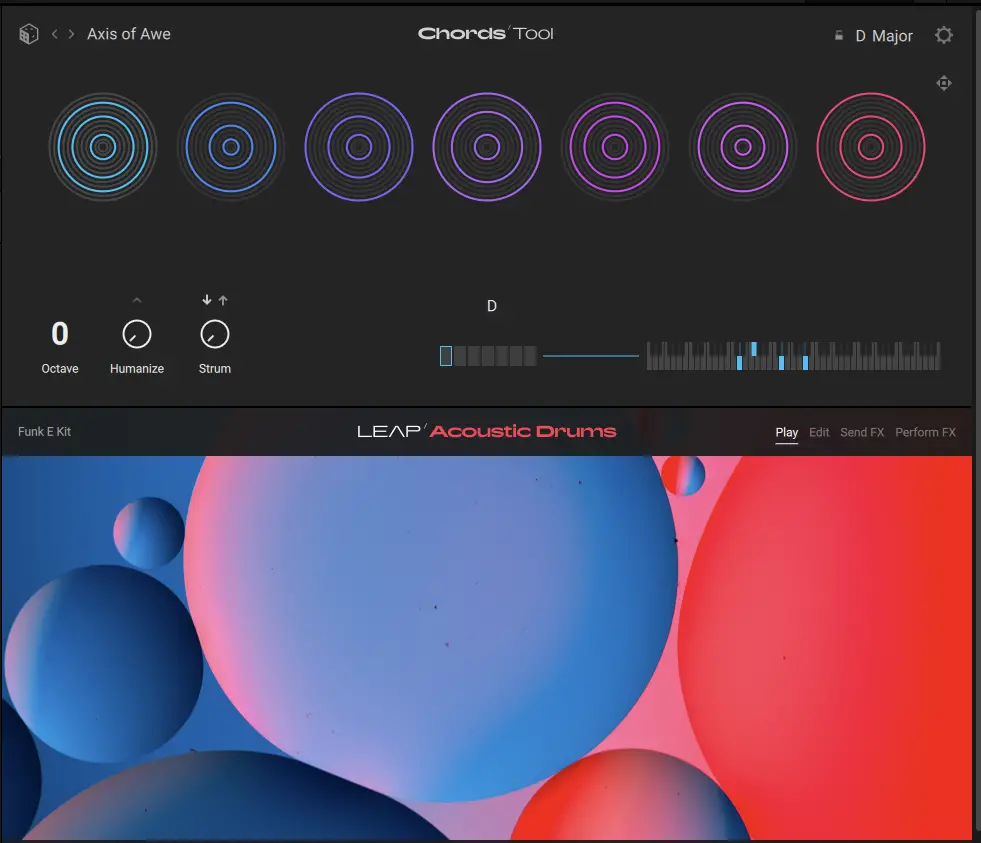Click the Humanize label
The image size is (981, 843).
tap(137, 369)
